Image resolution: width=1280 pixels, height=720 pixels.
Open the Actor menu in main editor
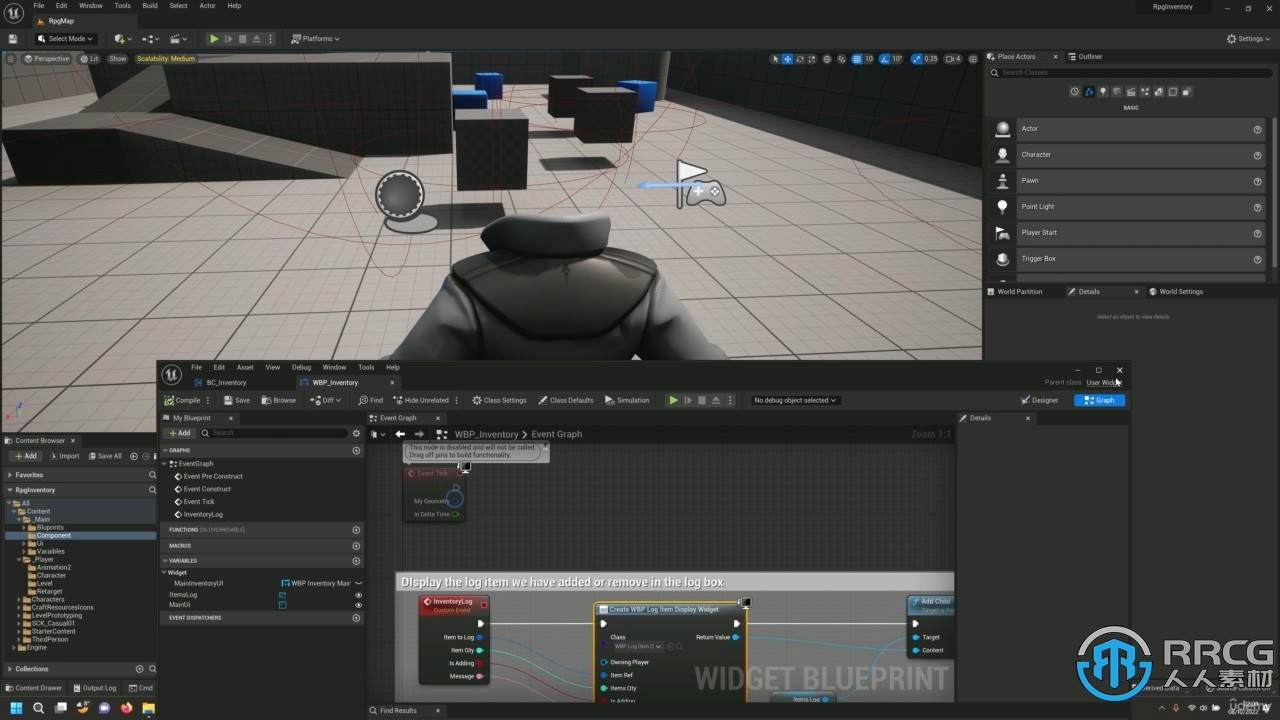207,5
